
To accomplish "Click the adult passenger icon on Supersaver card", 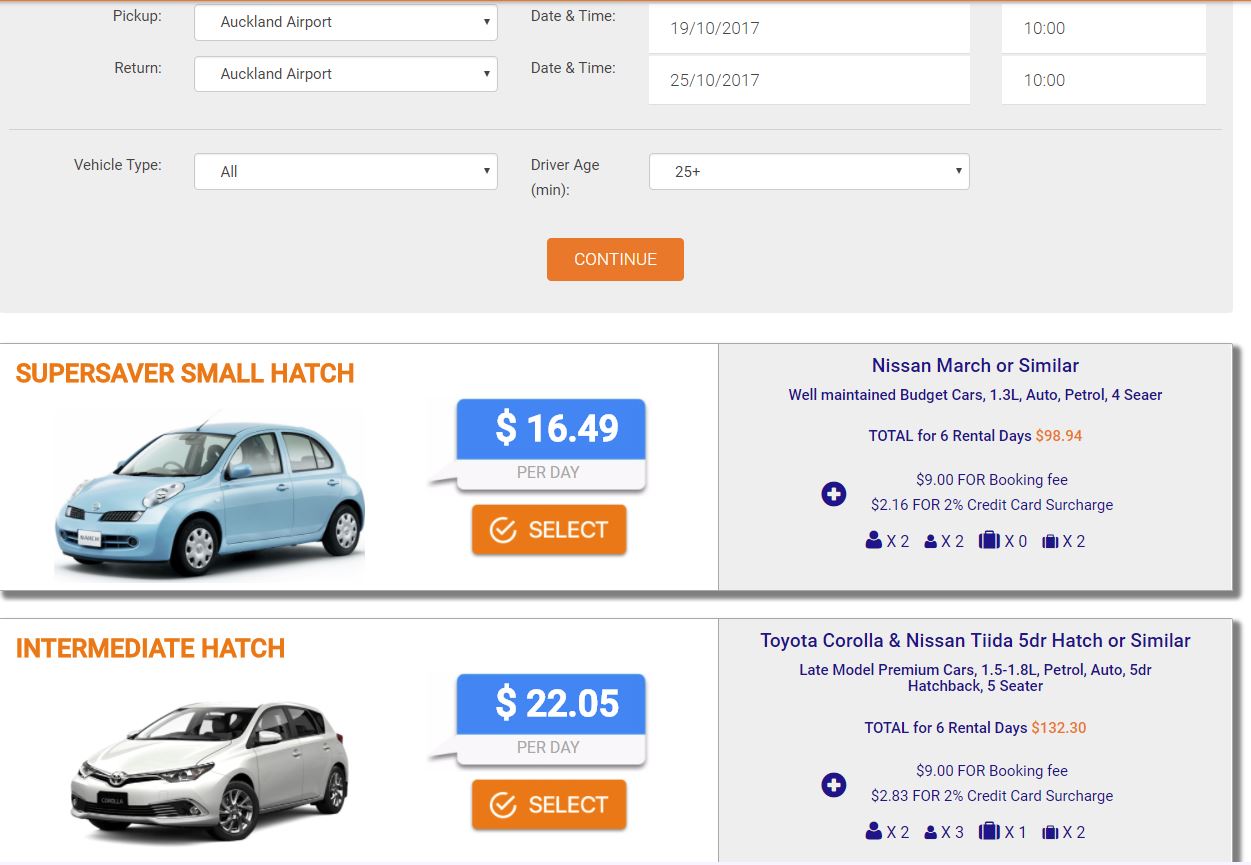I will (874, 540).
